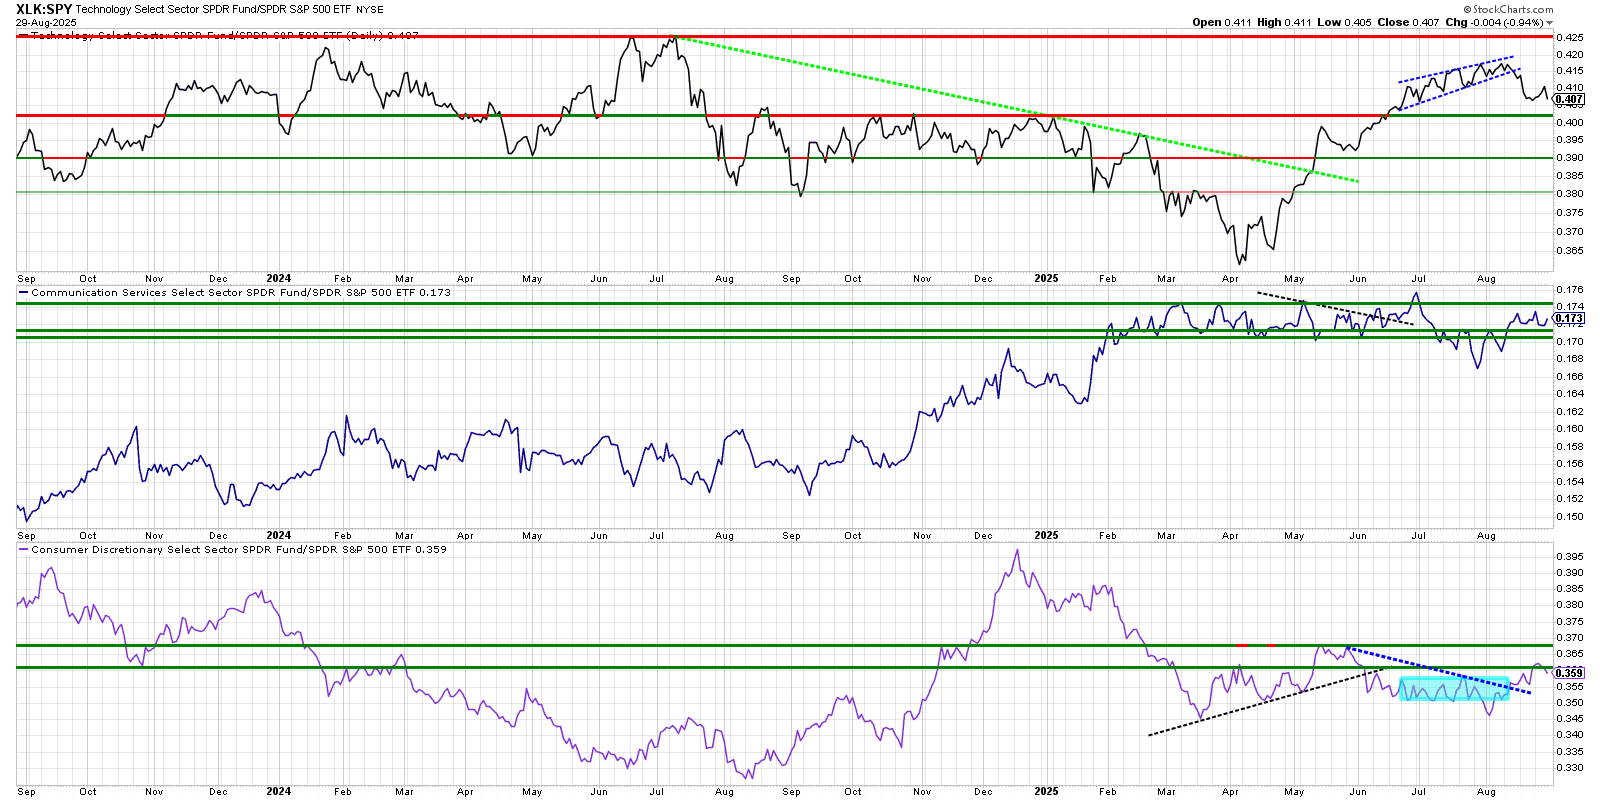Screen dimensions: 1600x800
Task: Click the Open 0.411 value
Action: click(1222, 22)
